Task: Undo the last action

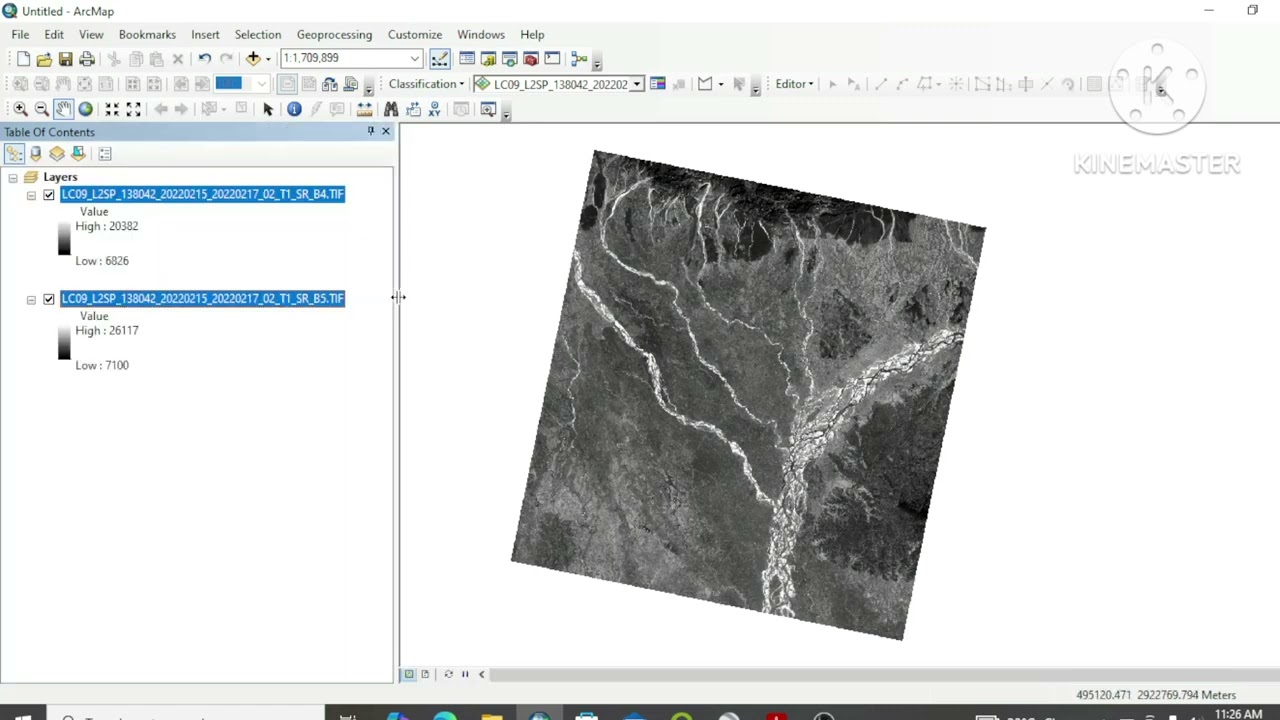Action: [x=204, y=59]
